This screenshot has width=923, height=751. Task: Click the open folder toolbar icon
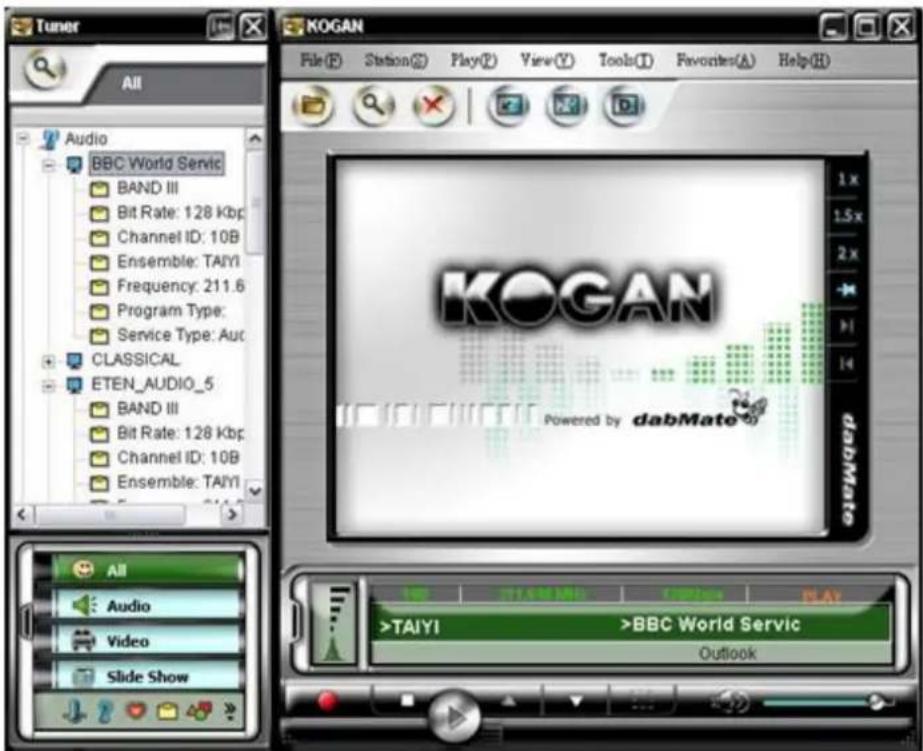pos(313,106)
